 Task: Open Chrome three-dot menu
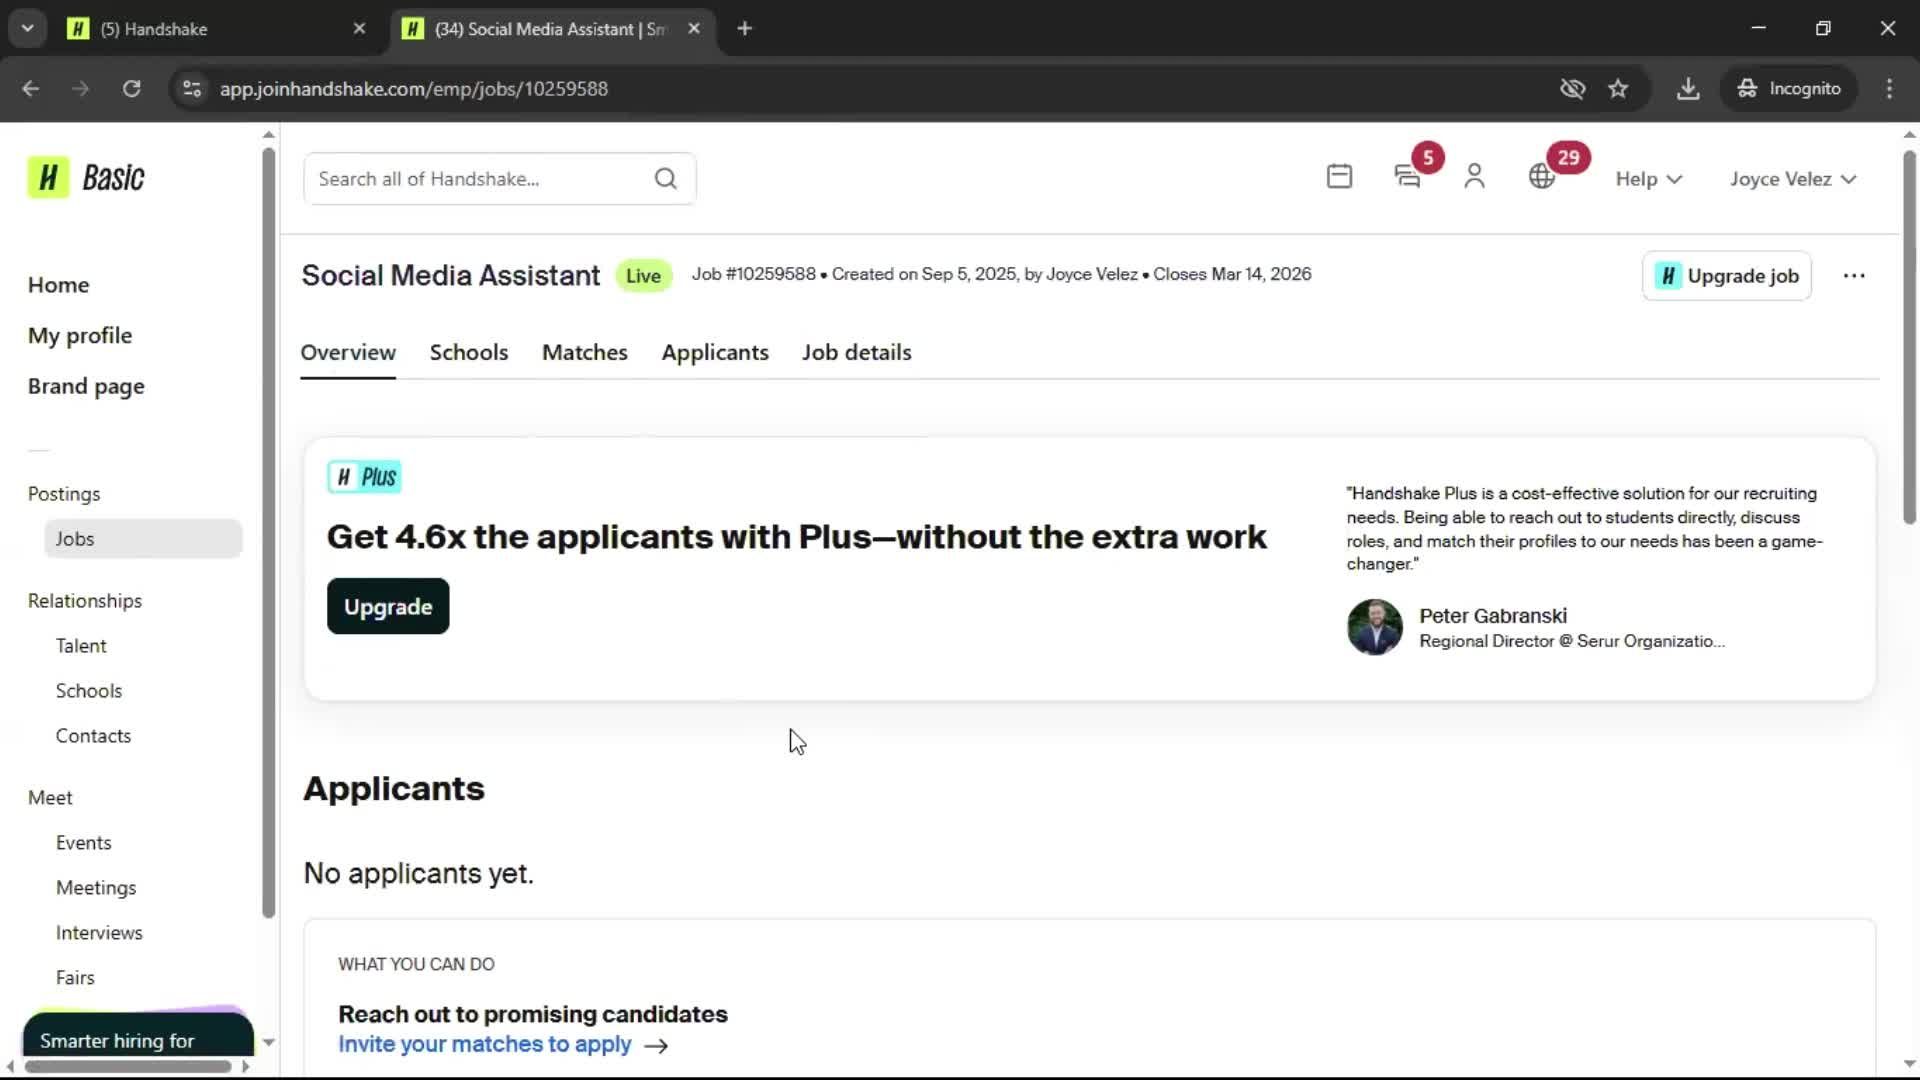tap(1889, 89)
